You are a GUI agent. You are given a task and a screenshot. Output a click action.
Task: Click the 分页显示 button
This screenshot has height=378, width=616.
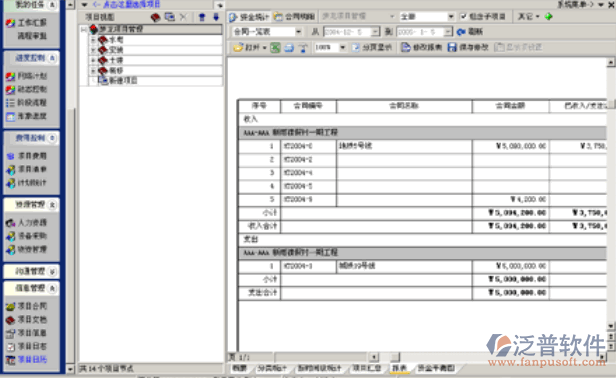(372, 48)
